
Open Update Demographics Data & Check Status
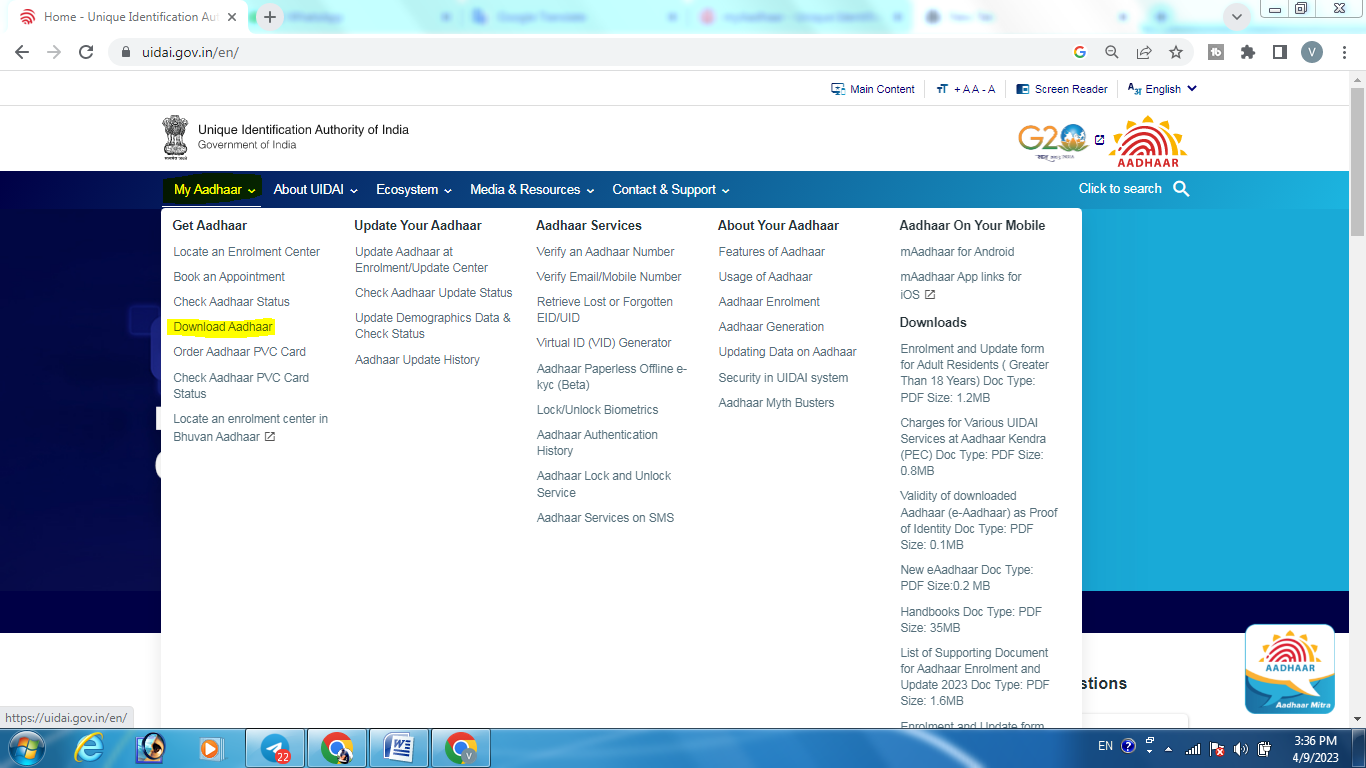point(433,326)
